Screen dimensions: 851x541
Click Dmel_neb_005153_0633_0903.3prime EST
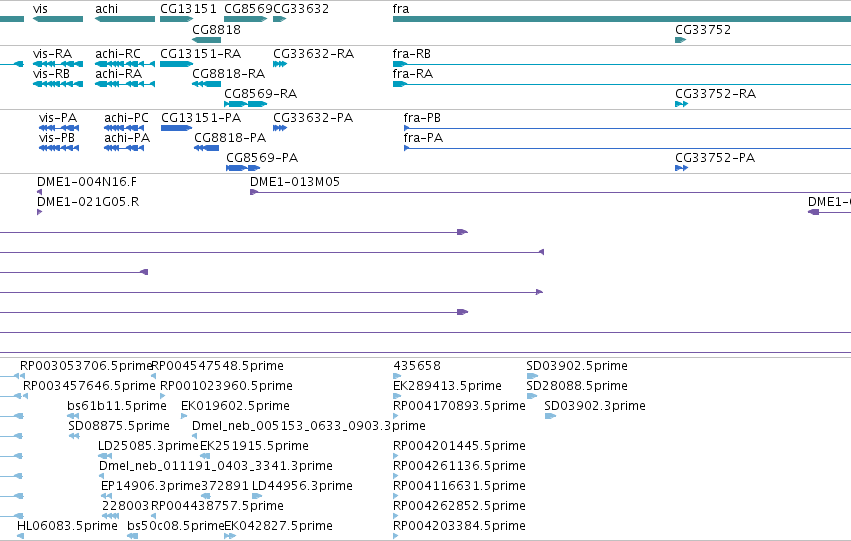click(195, 436)
